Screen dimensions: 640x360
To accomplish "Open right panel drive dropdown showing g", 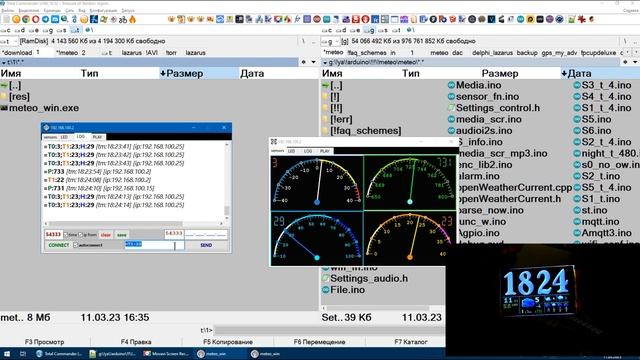I will pos(330,41).
